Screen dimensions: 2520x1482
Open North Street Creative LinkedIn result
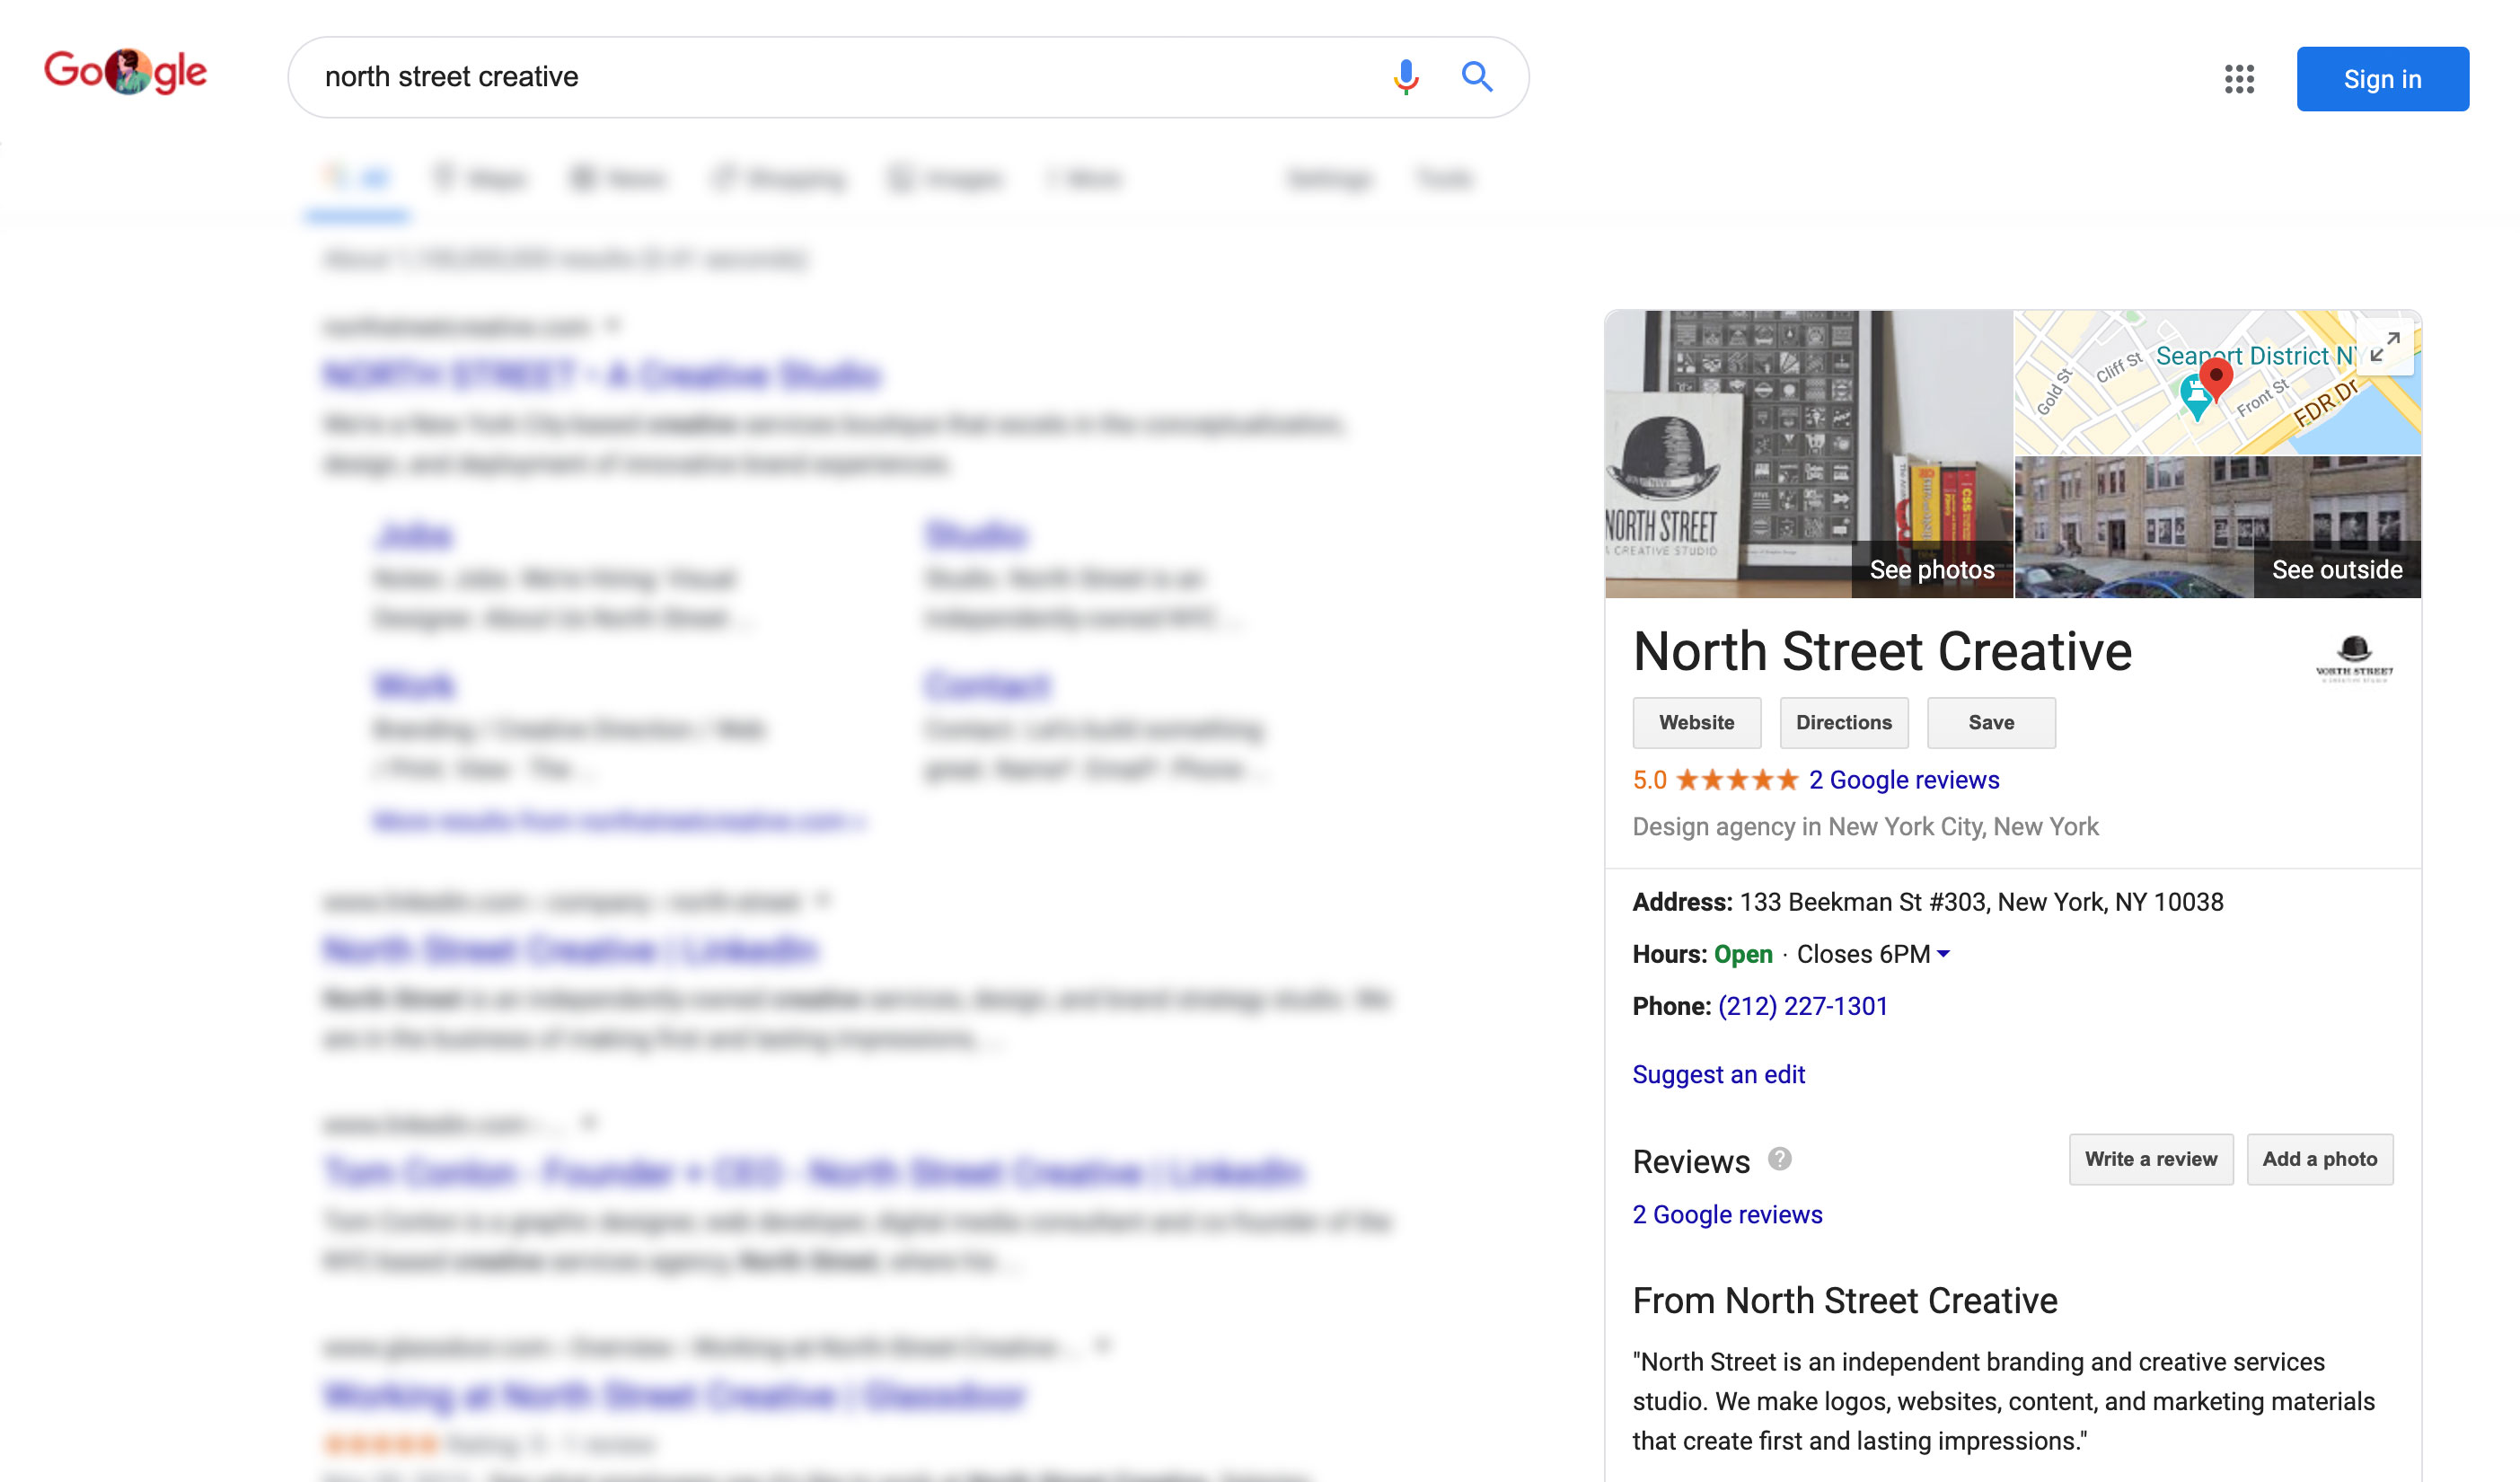click(570, 950)
